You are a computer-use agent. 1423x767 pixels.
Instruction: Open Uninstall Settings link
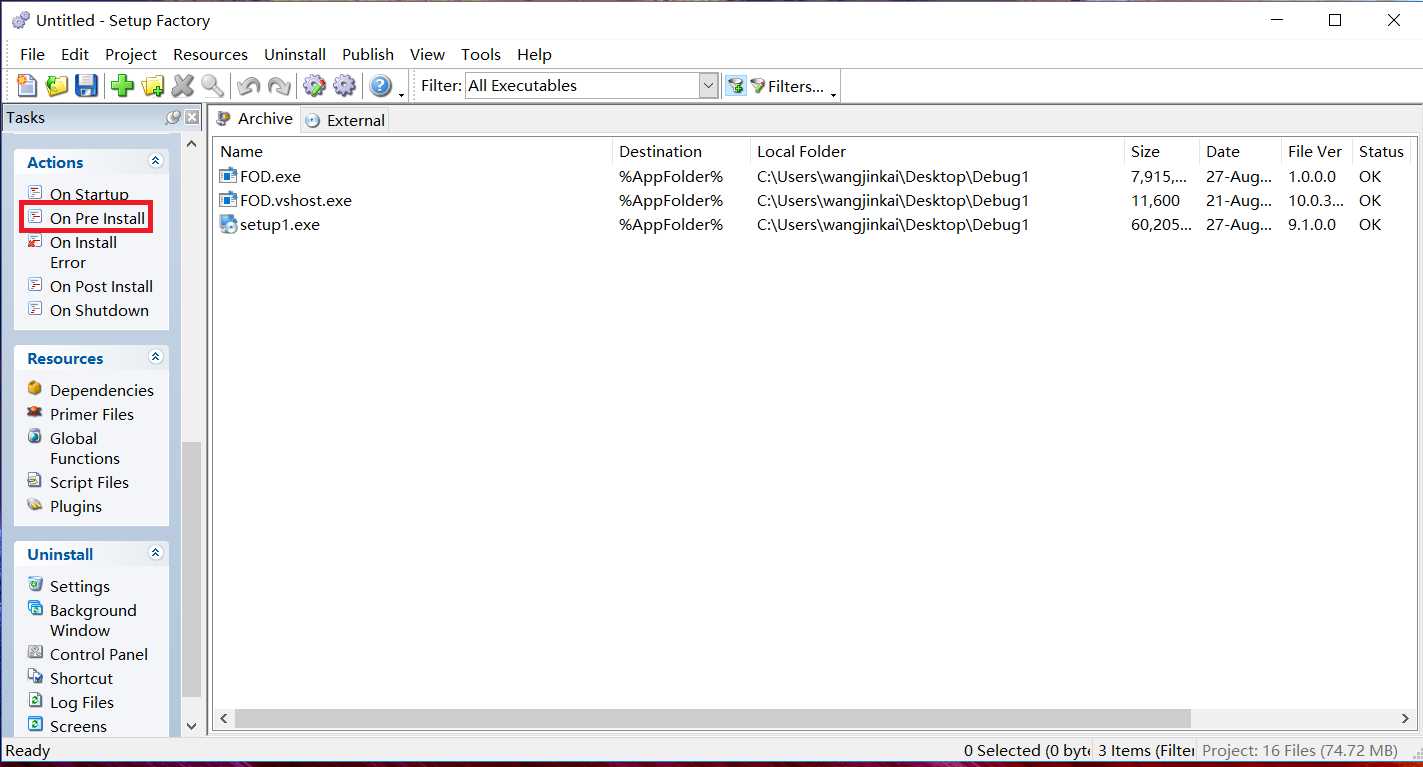[80, 586]
